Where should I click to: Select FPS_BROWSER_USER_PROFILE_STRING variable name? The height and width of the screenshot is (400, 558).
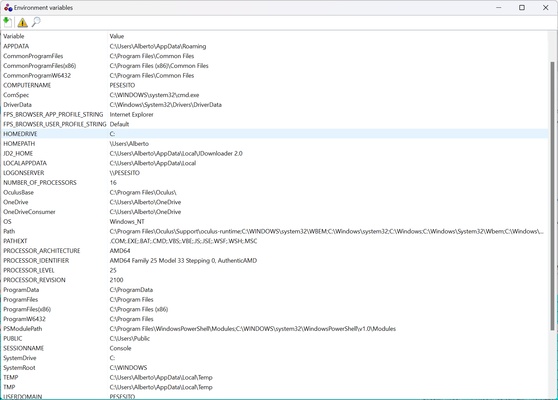(54, 124)
